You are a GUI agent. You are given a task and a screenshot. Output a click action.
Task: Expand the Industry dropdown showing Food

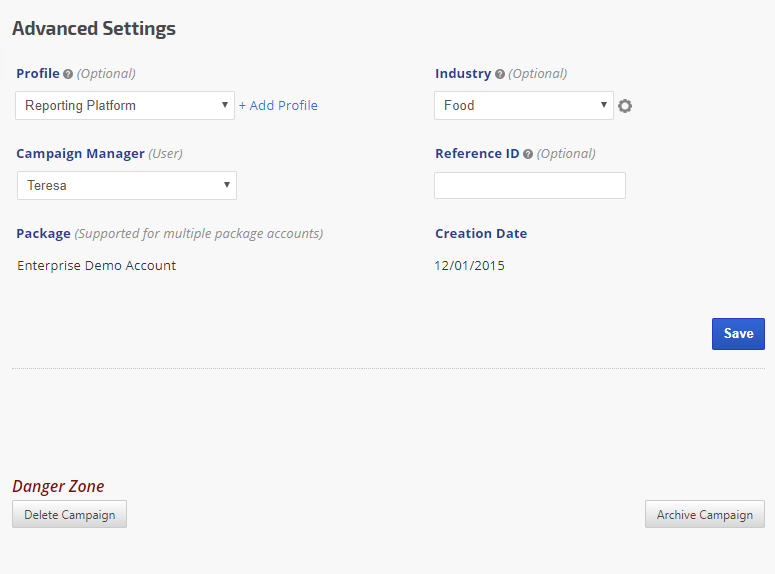click(x=523, y=105)
